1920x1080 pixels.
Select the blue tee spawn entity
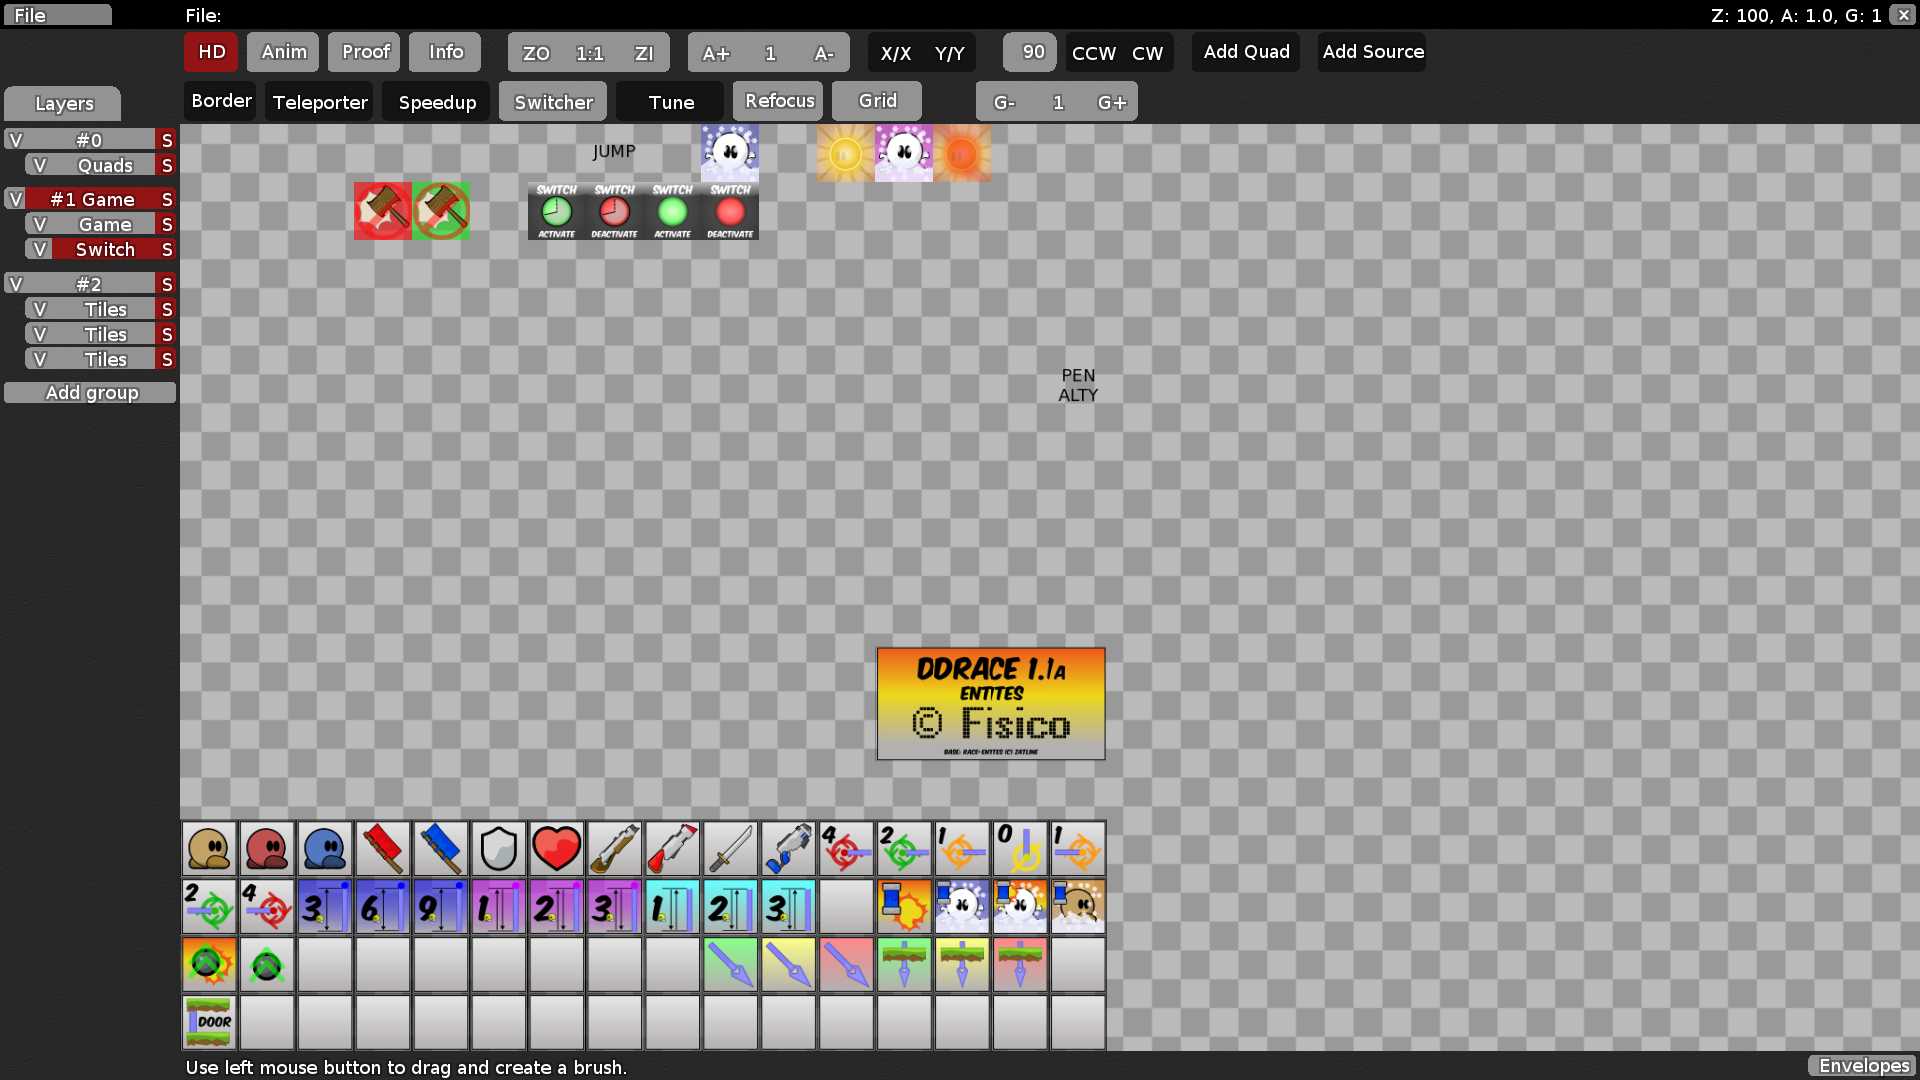click(x=325, y=849)
